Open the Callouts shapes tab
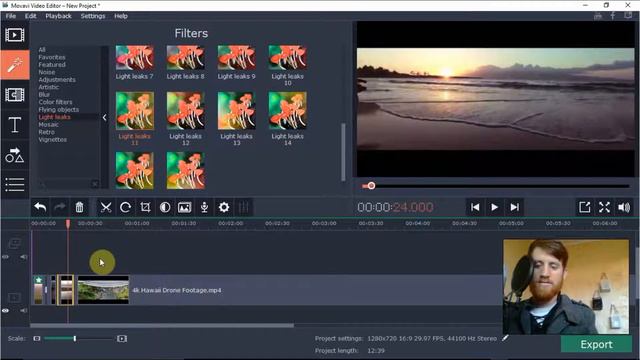This screenshot has height=360, width=640. tap(15, 155)
